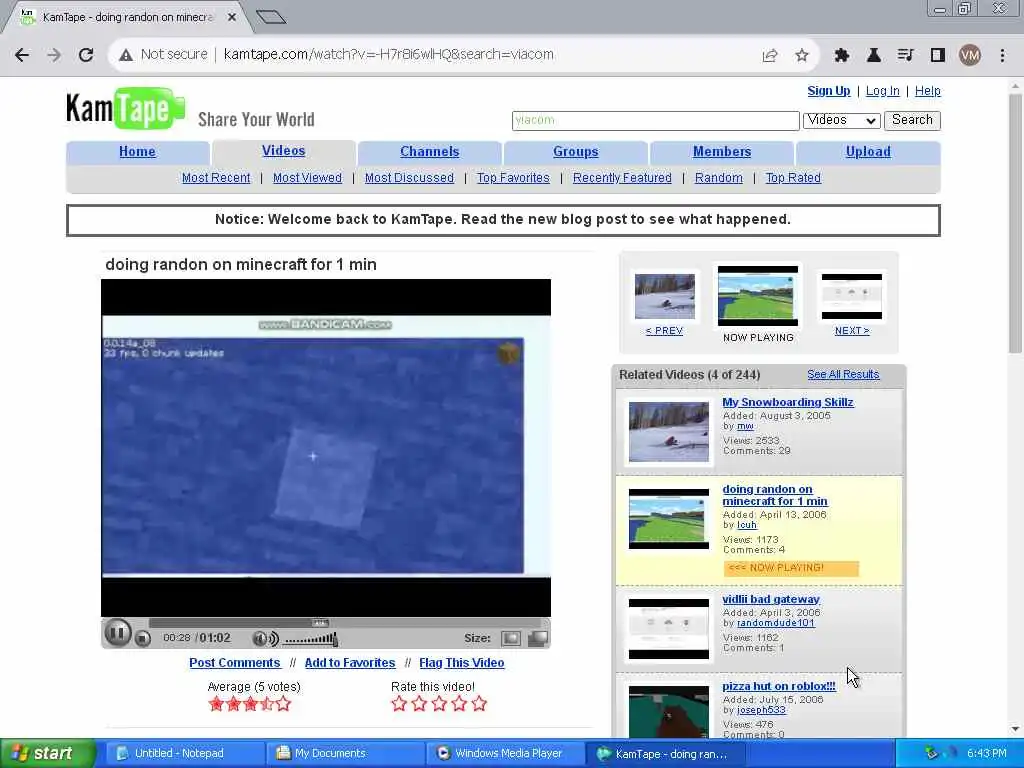Open the Most Viewed videos link
Viewport: 1024px width, 768px height.
tap(307, 178)
